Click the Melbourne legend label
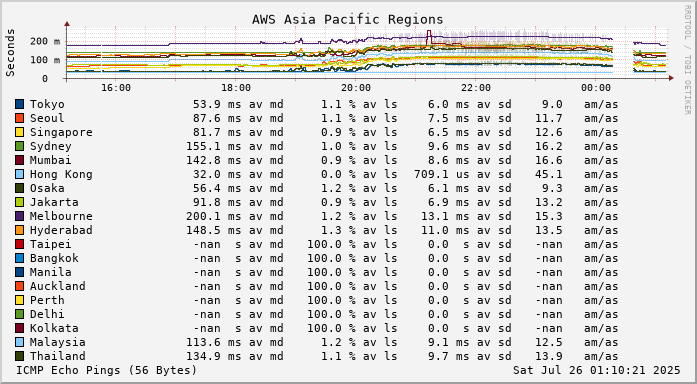Viewport: 697px width, 384px height. coord(61,216)
